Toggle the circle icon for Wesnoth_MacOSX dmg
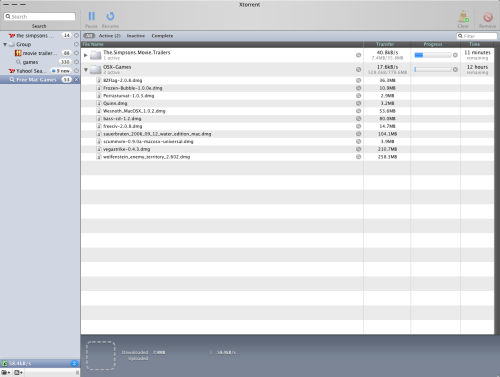Image resolution: width=500 pixels, height=377 pixels. (x=358, y=111)
